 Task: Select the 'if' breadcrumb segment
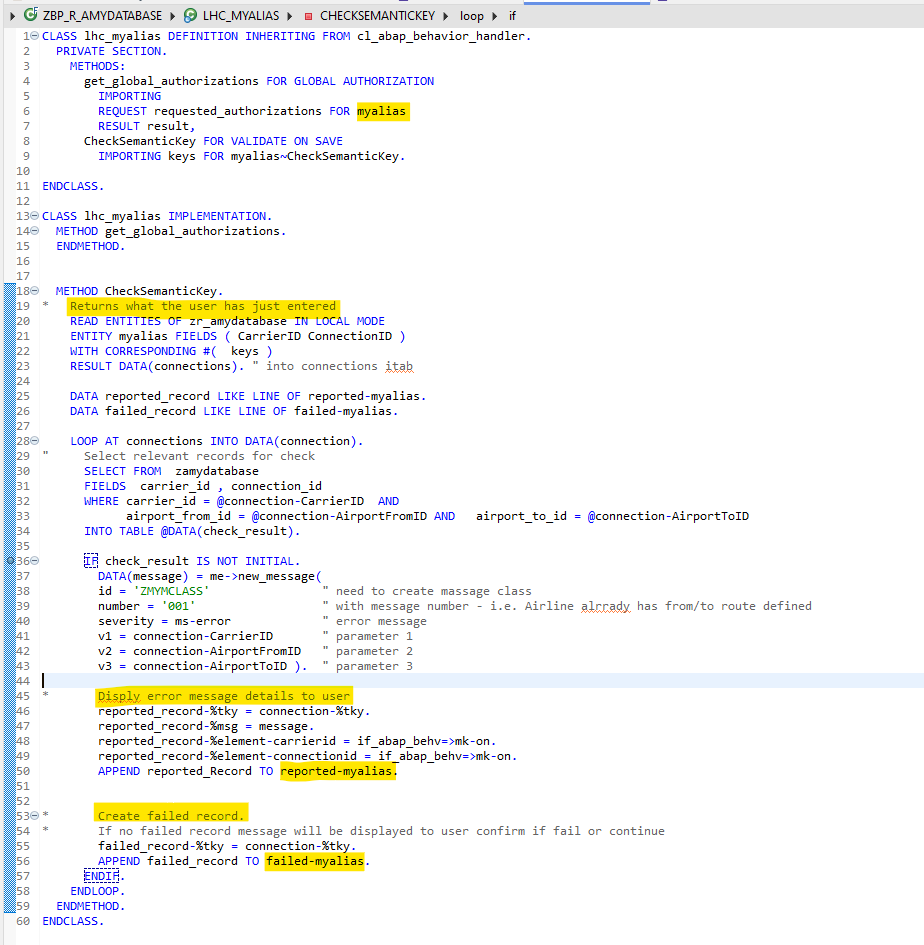(x=512, y=16)
